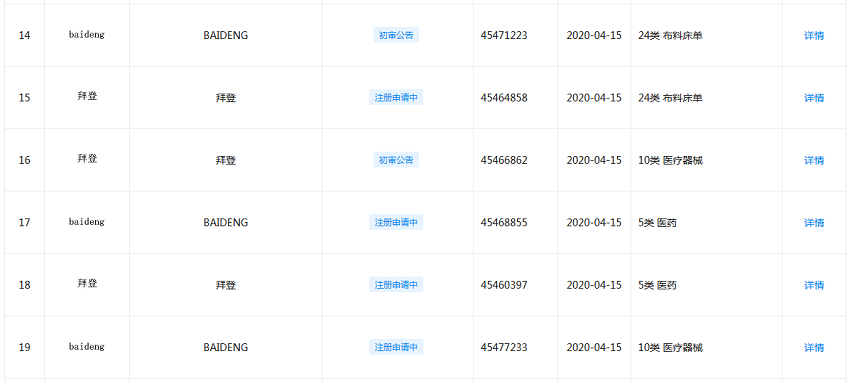Click row number 17

coord(24,223)
